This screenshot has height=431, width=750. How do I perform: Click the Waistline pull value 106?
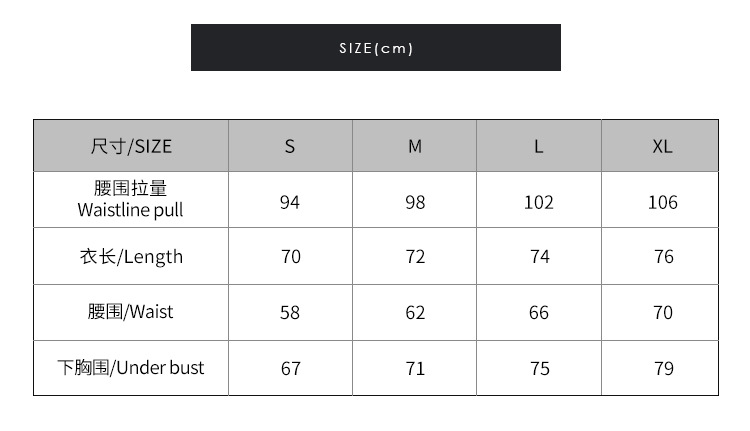[x=662, y=202]
